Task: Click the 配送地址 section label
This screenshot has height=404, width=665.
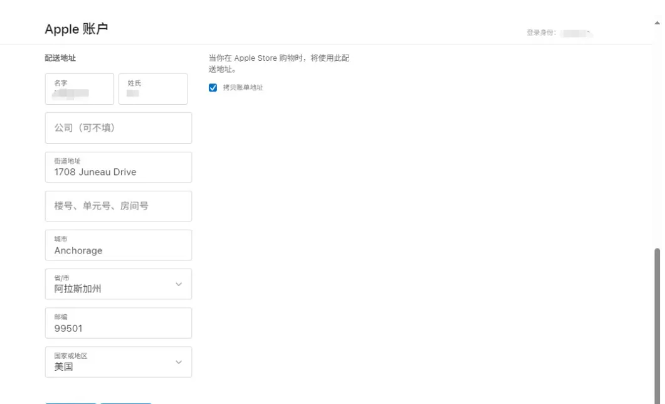Action: pos(60,58)
